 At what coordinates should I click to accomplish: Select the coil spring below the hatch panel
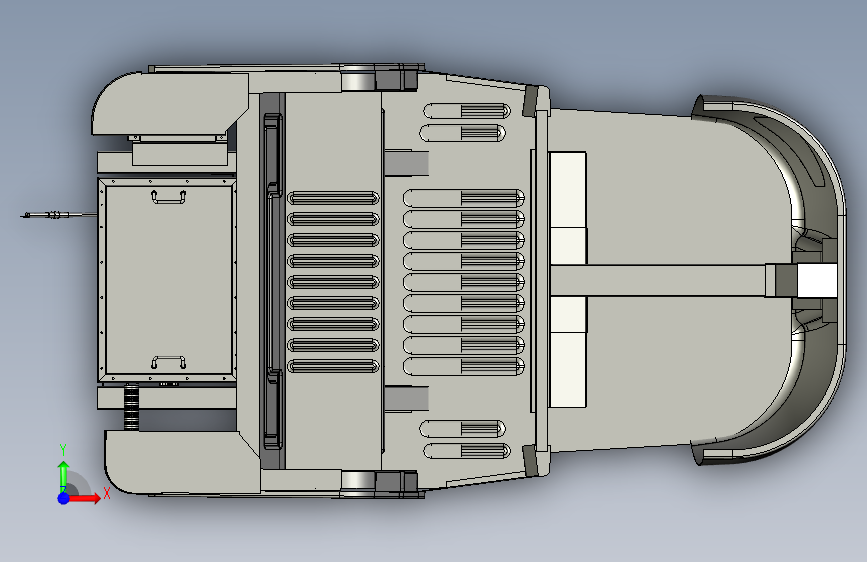click(x=131, y=407)
